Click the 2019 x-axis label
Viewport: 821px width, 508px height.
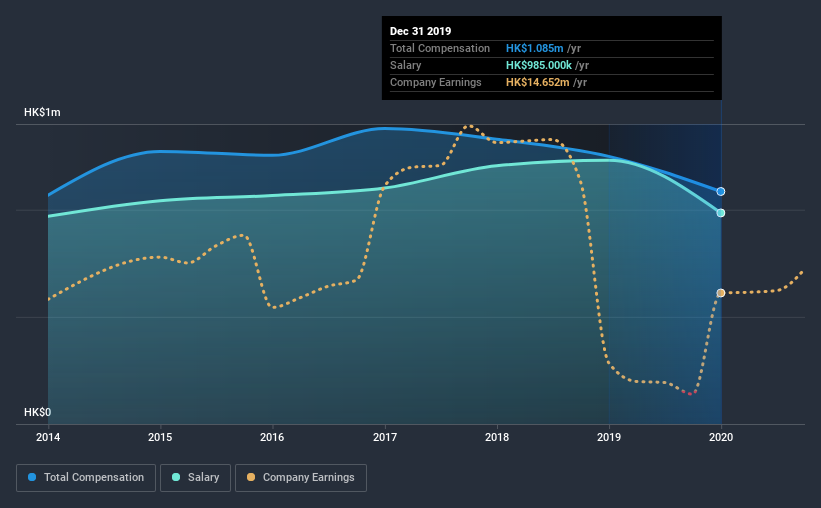609,437
